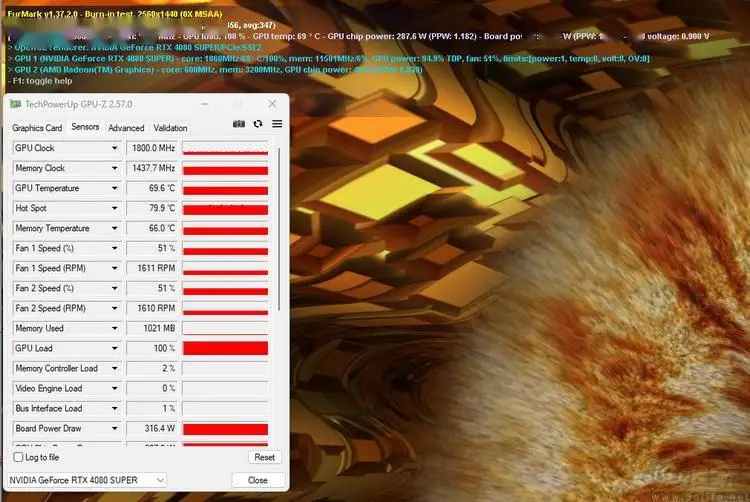
Task: Click the 2 % Memory Controller Load value
Action: pyautogui.click(x=152, y=369)
